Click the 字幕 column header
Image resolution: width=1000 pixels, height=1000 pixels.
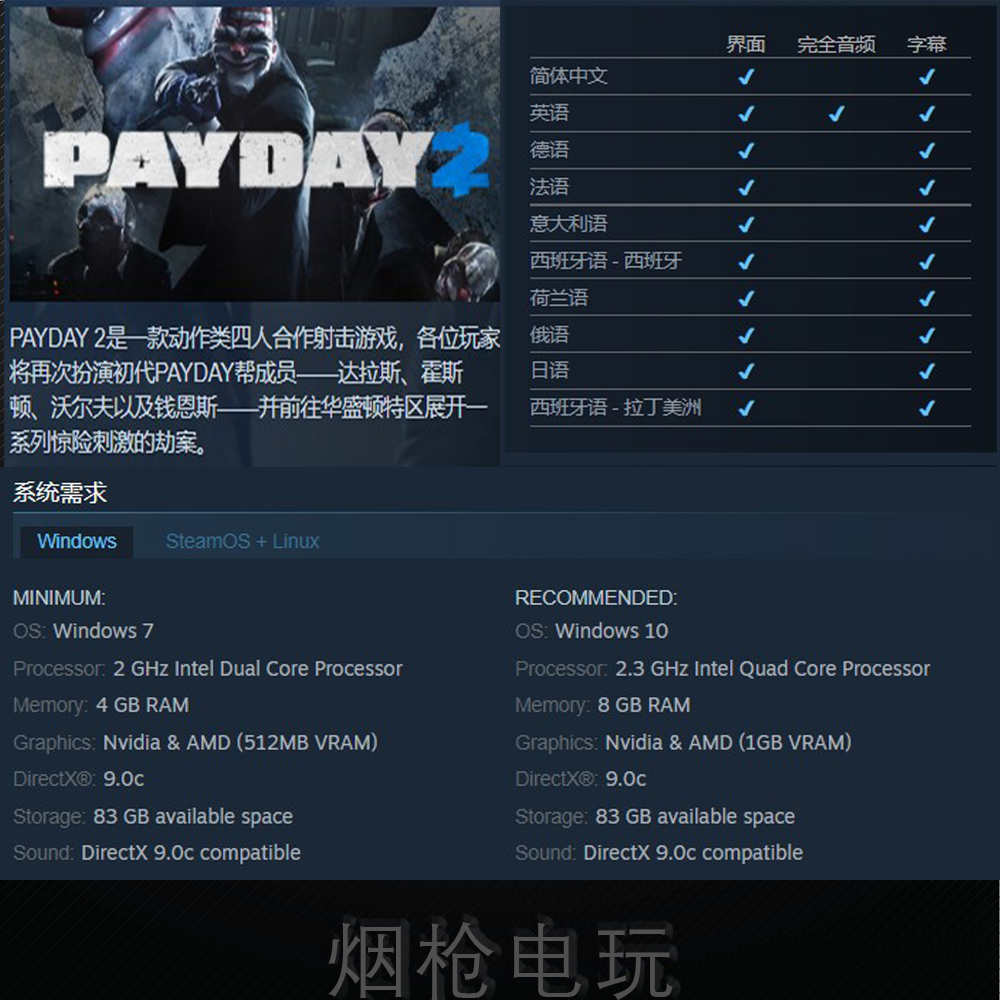pos(926,44)
